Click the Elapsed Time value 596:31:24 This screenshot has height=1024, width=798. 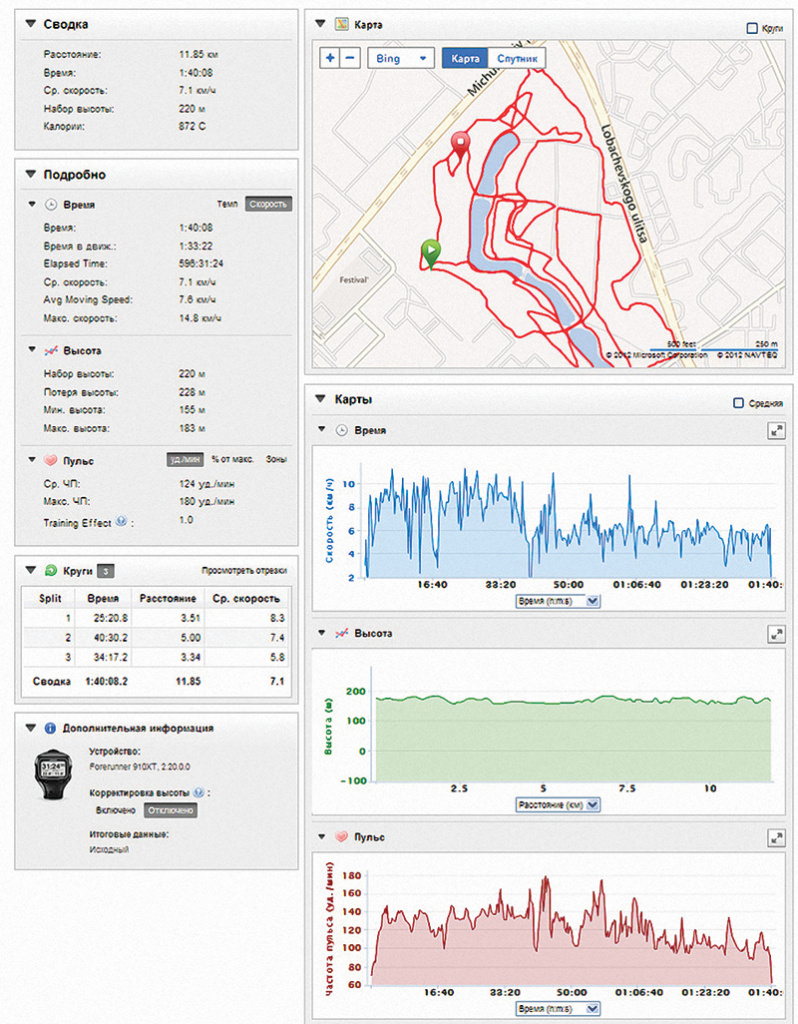pos(201,264)
